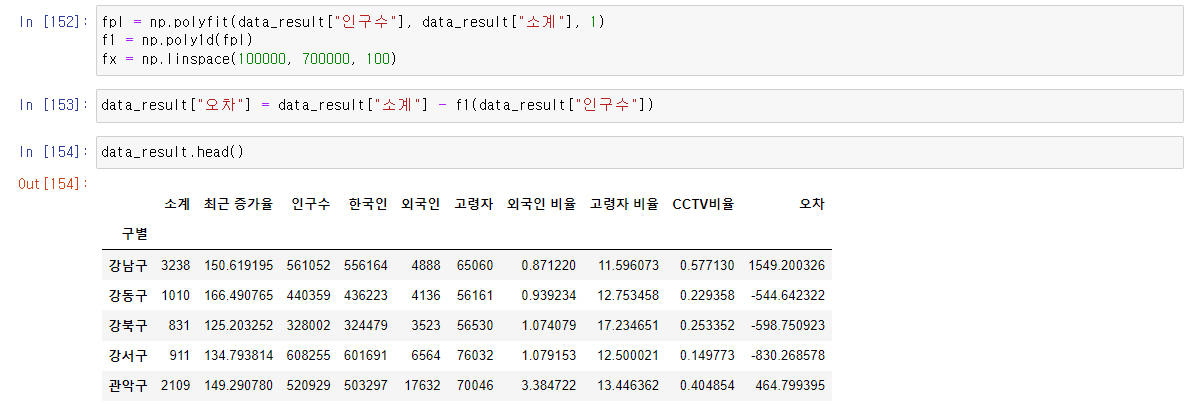This screenshot has width=1193, height=406.
Task: Click the 외국인 비율 value 0.939234
Action: click(549, 295)
